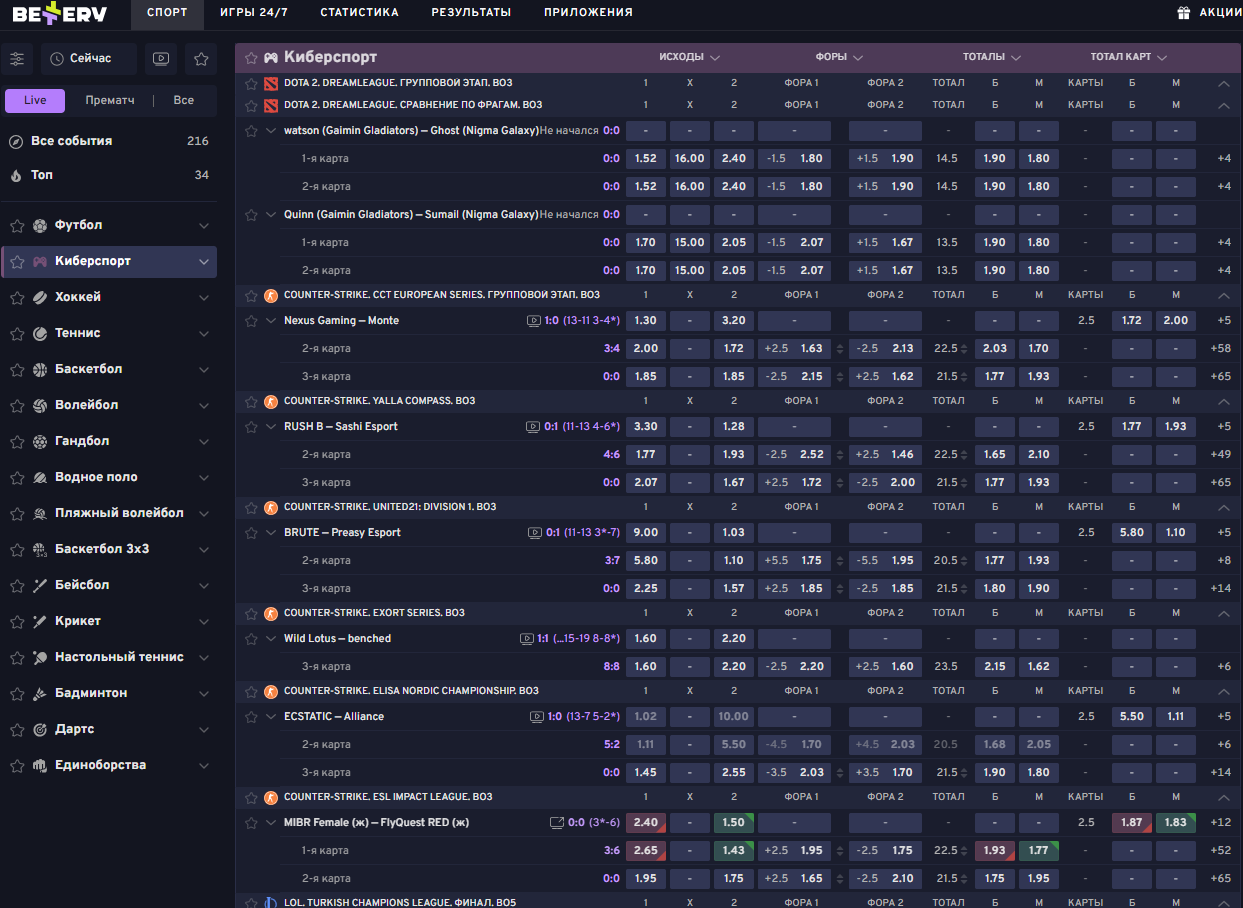Open the Игры 24/7 tab
This screenshot has height=908, width=1243.
[253, 13]
